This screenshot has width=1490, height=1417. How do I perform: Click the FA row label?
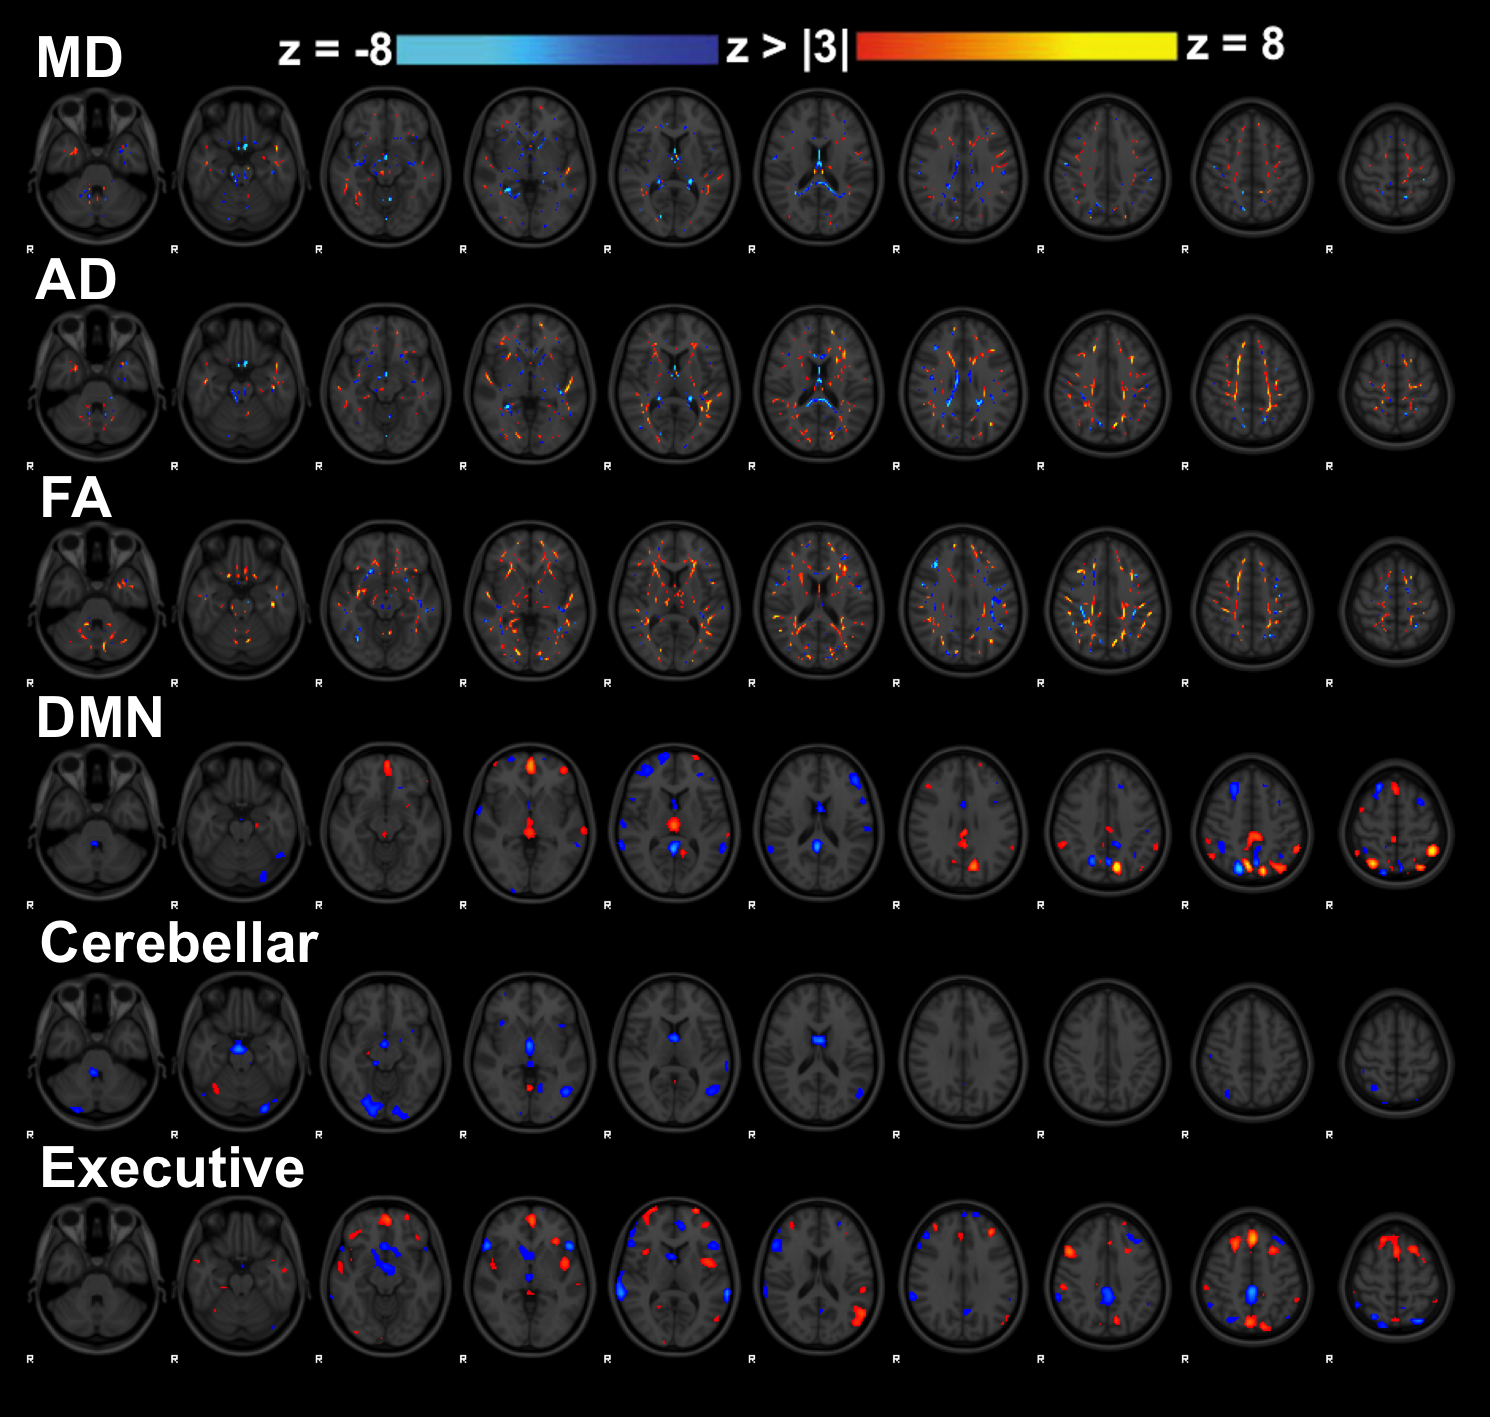[75, 498]
